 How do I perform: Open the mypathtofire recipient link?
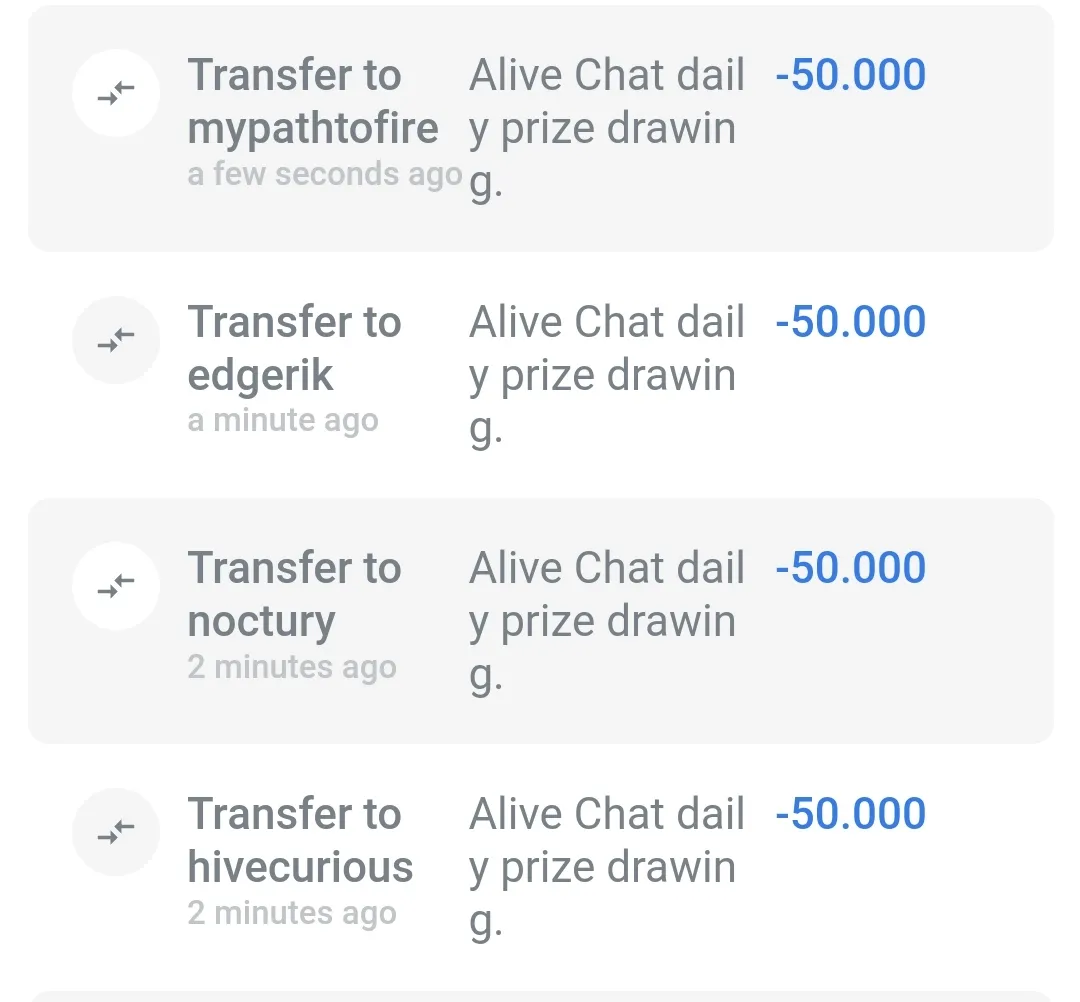[313, 129]
